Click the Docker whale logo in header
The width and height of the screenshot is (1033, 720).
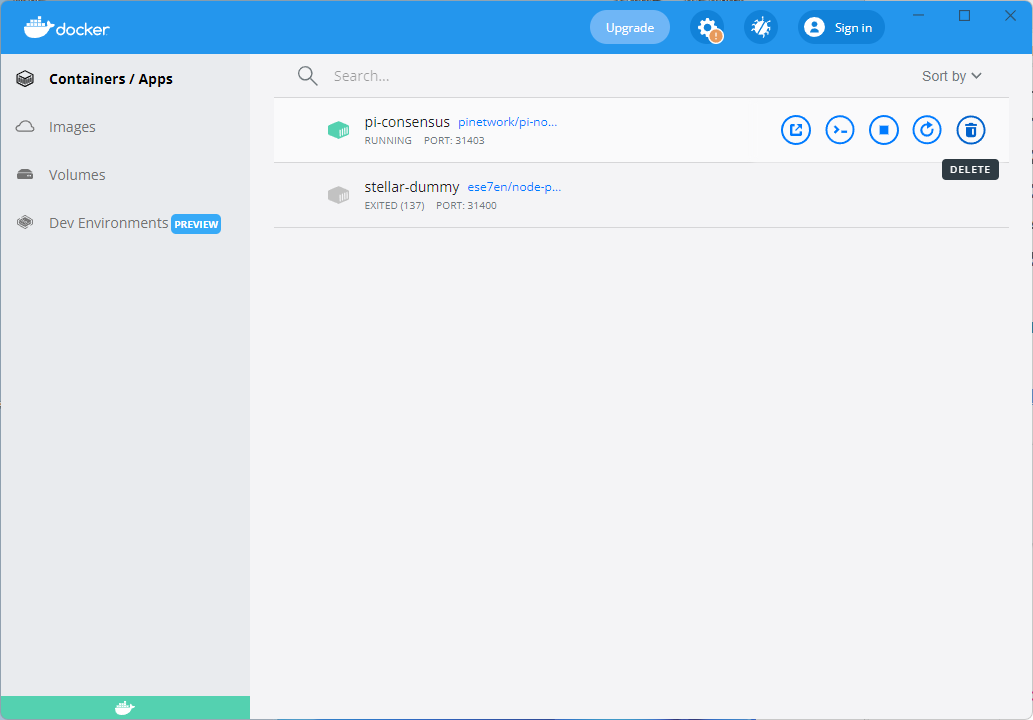pos(67,28)
